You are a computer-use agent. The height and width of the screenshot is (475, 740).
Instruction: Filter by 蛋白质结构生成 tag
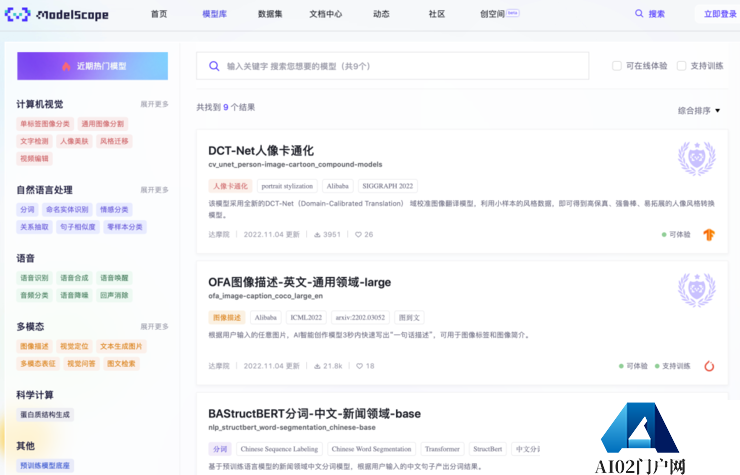click(x=45, y=415)
